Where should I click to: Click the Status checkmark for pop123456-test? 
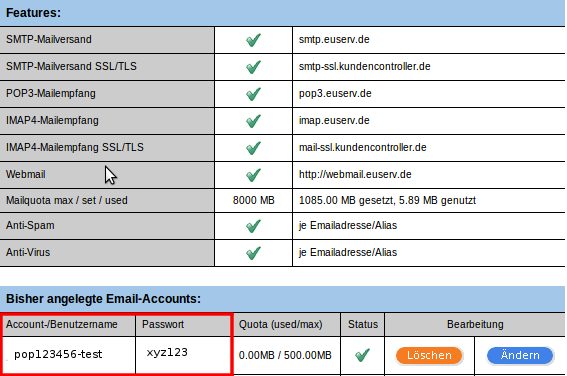click(362, 355)
